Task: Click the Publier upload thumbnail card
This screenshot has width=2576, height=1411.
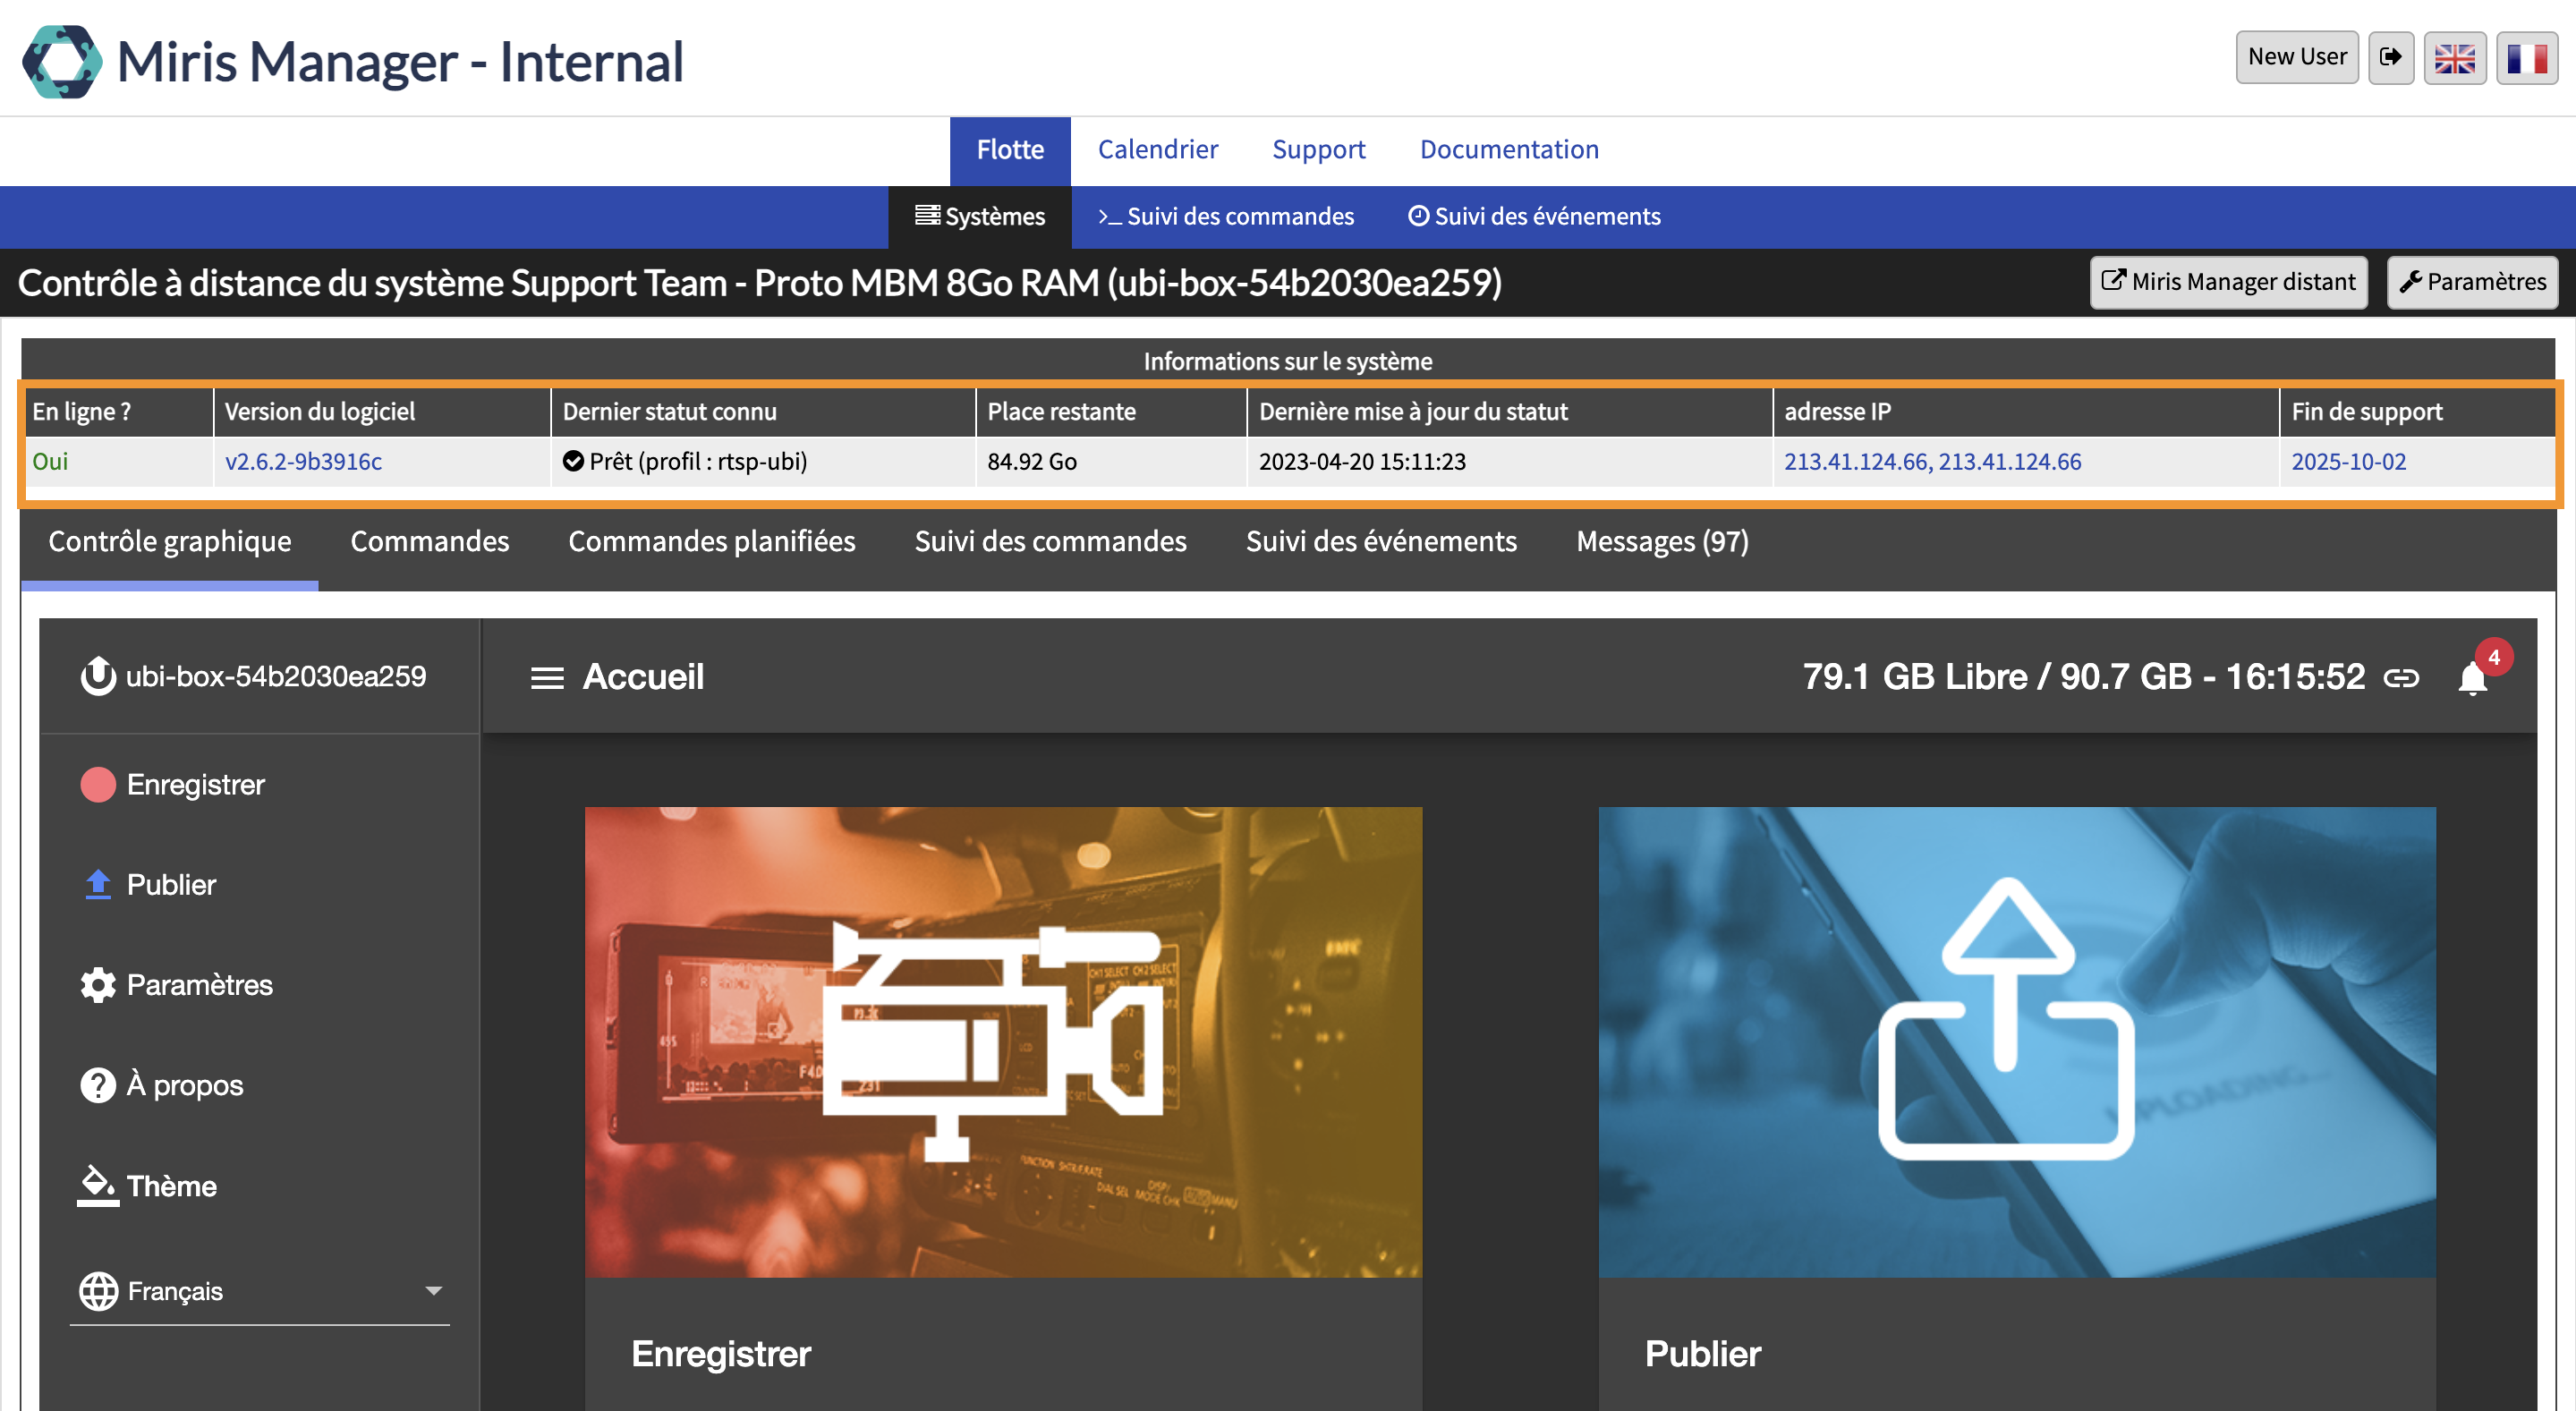Action: 2017,1042
